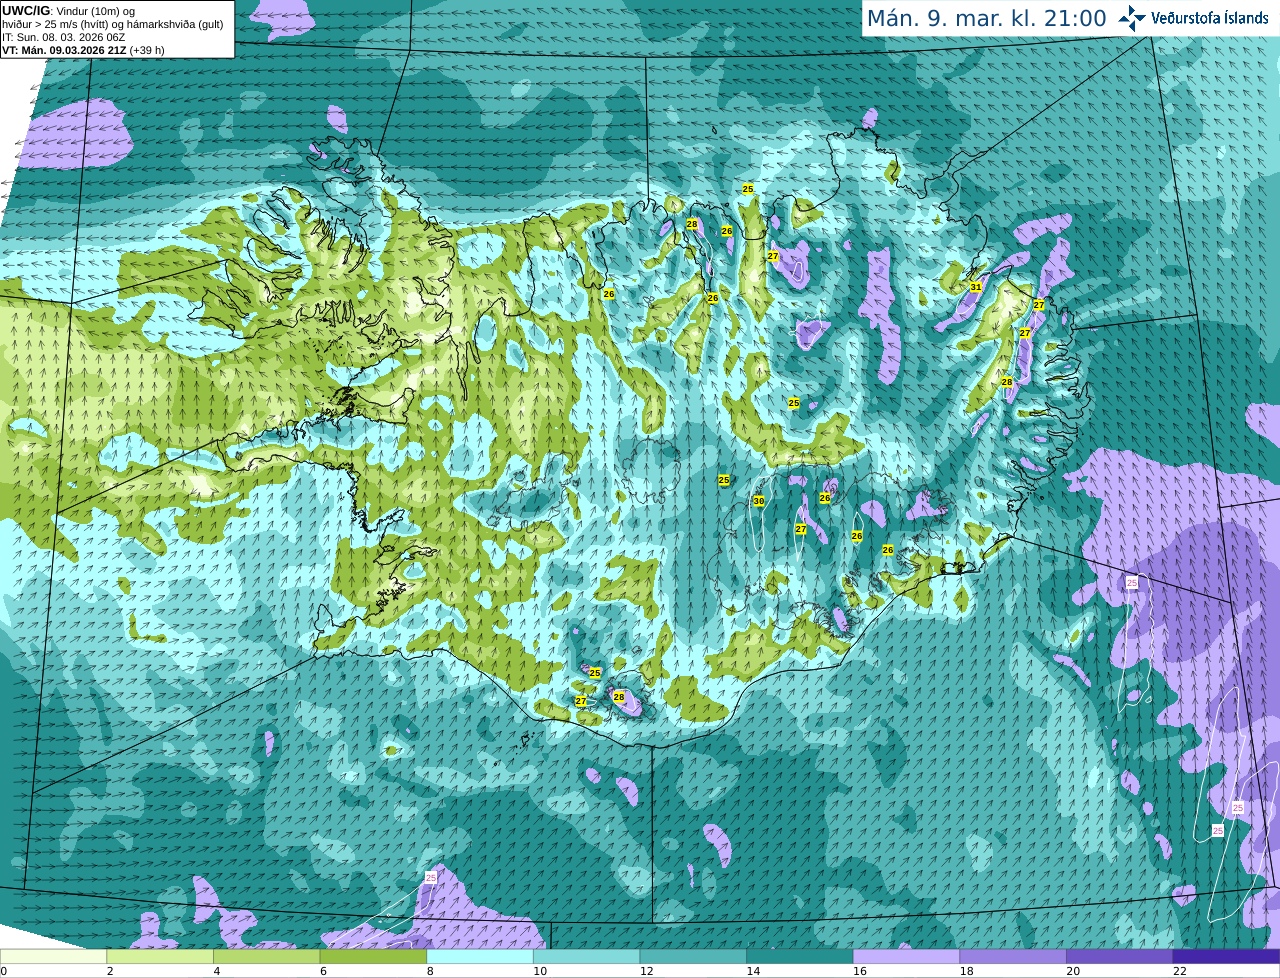Click the Veðurstofa Íslands logo
1280x978 pixels.
pyautogui.click(x=1194, y=18)
